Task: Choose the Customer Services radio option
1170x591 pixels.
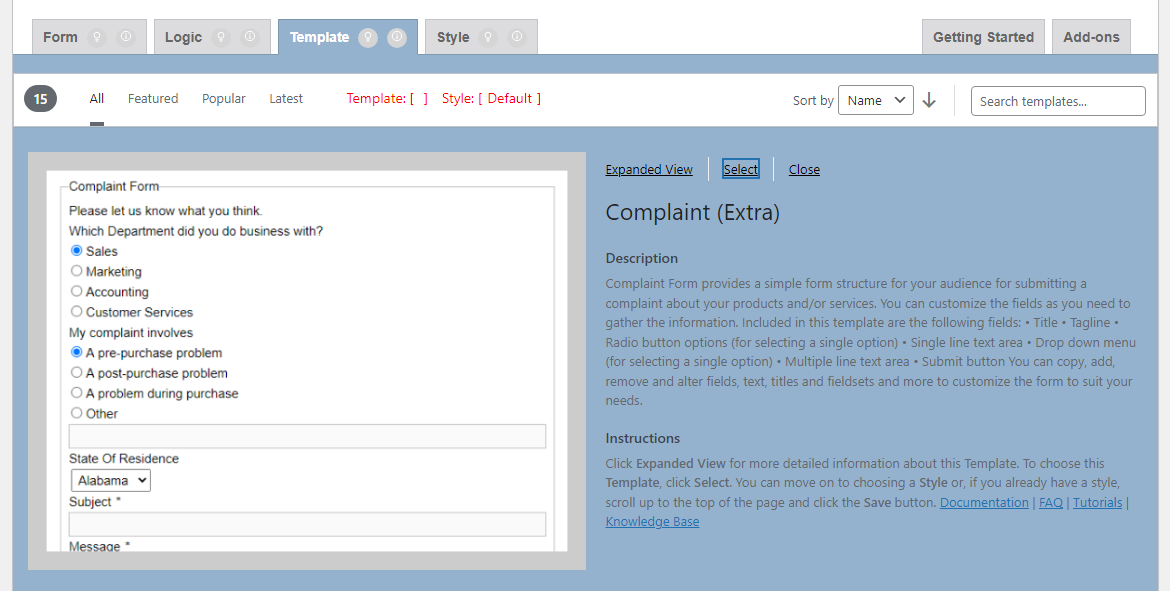Action: (77, 312)
